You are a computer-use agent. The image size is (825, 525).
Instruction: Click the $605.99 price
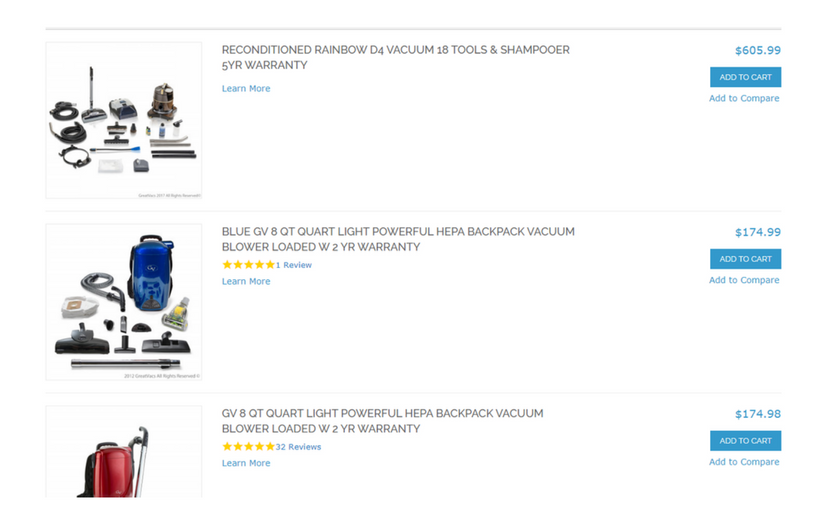(x=758, y=51)
